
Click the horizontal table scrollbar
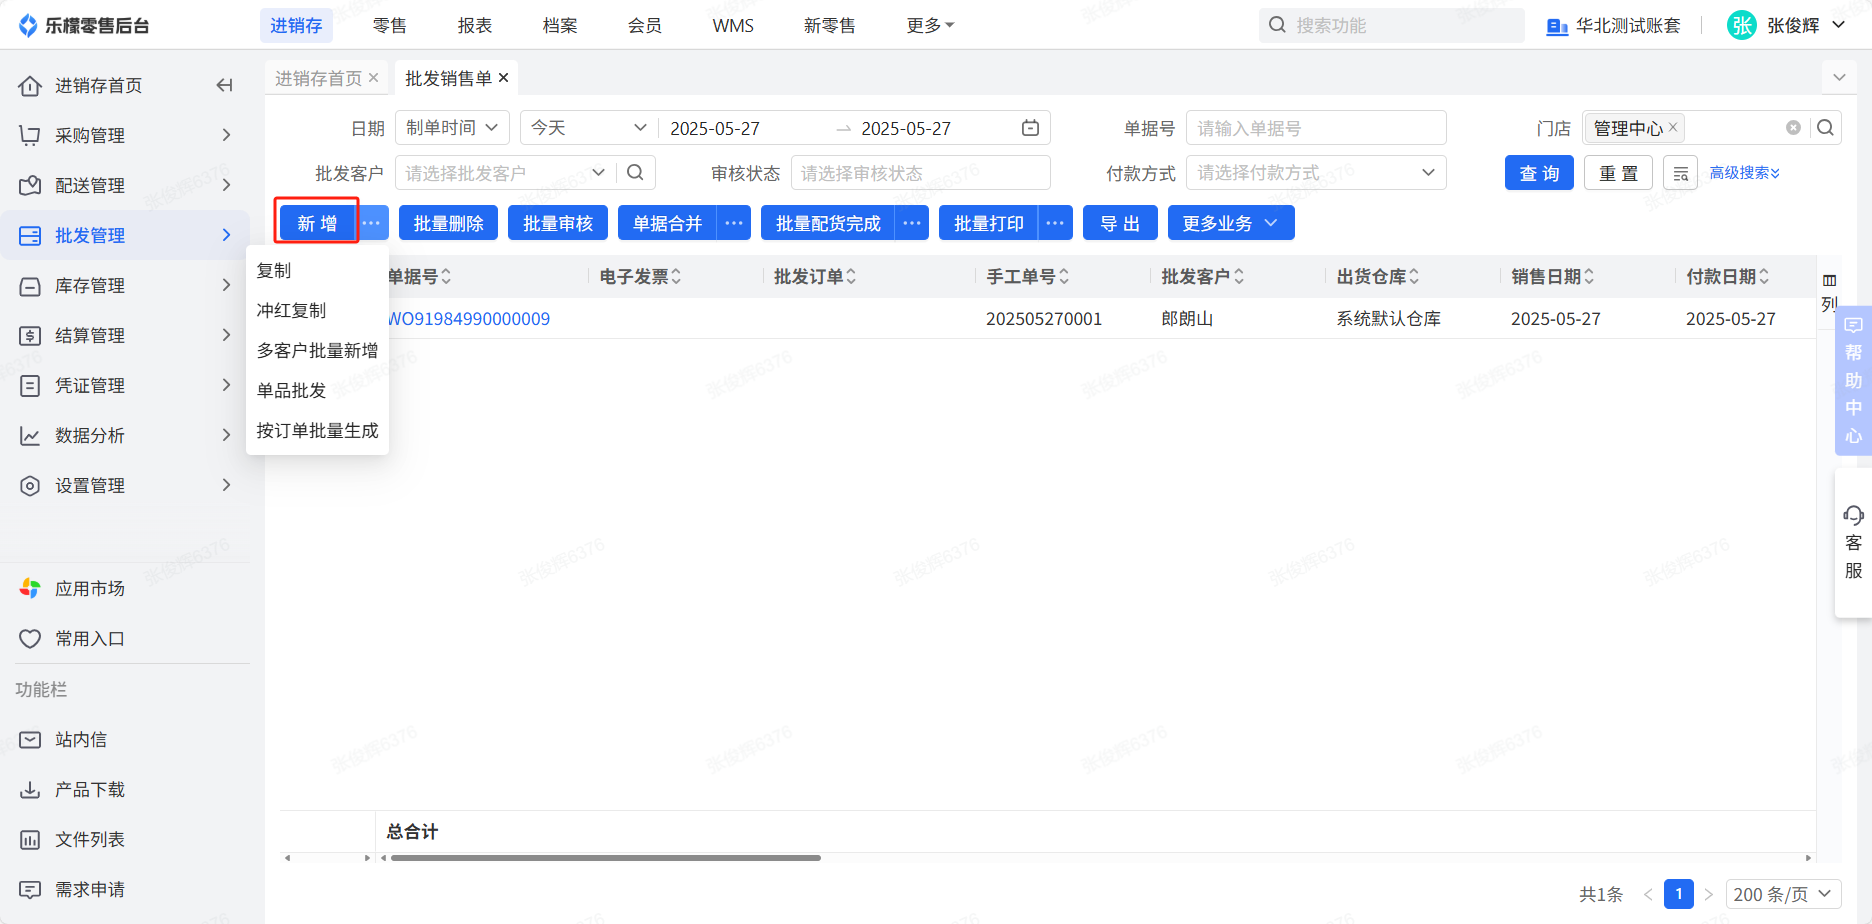tap(605, 858)
